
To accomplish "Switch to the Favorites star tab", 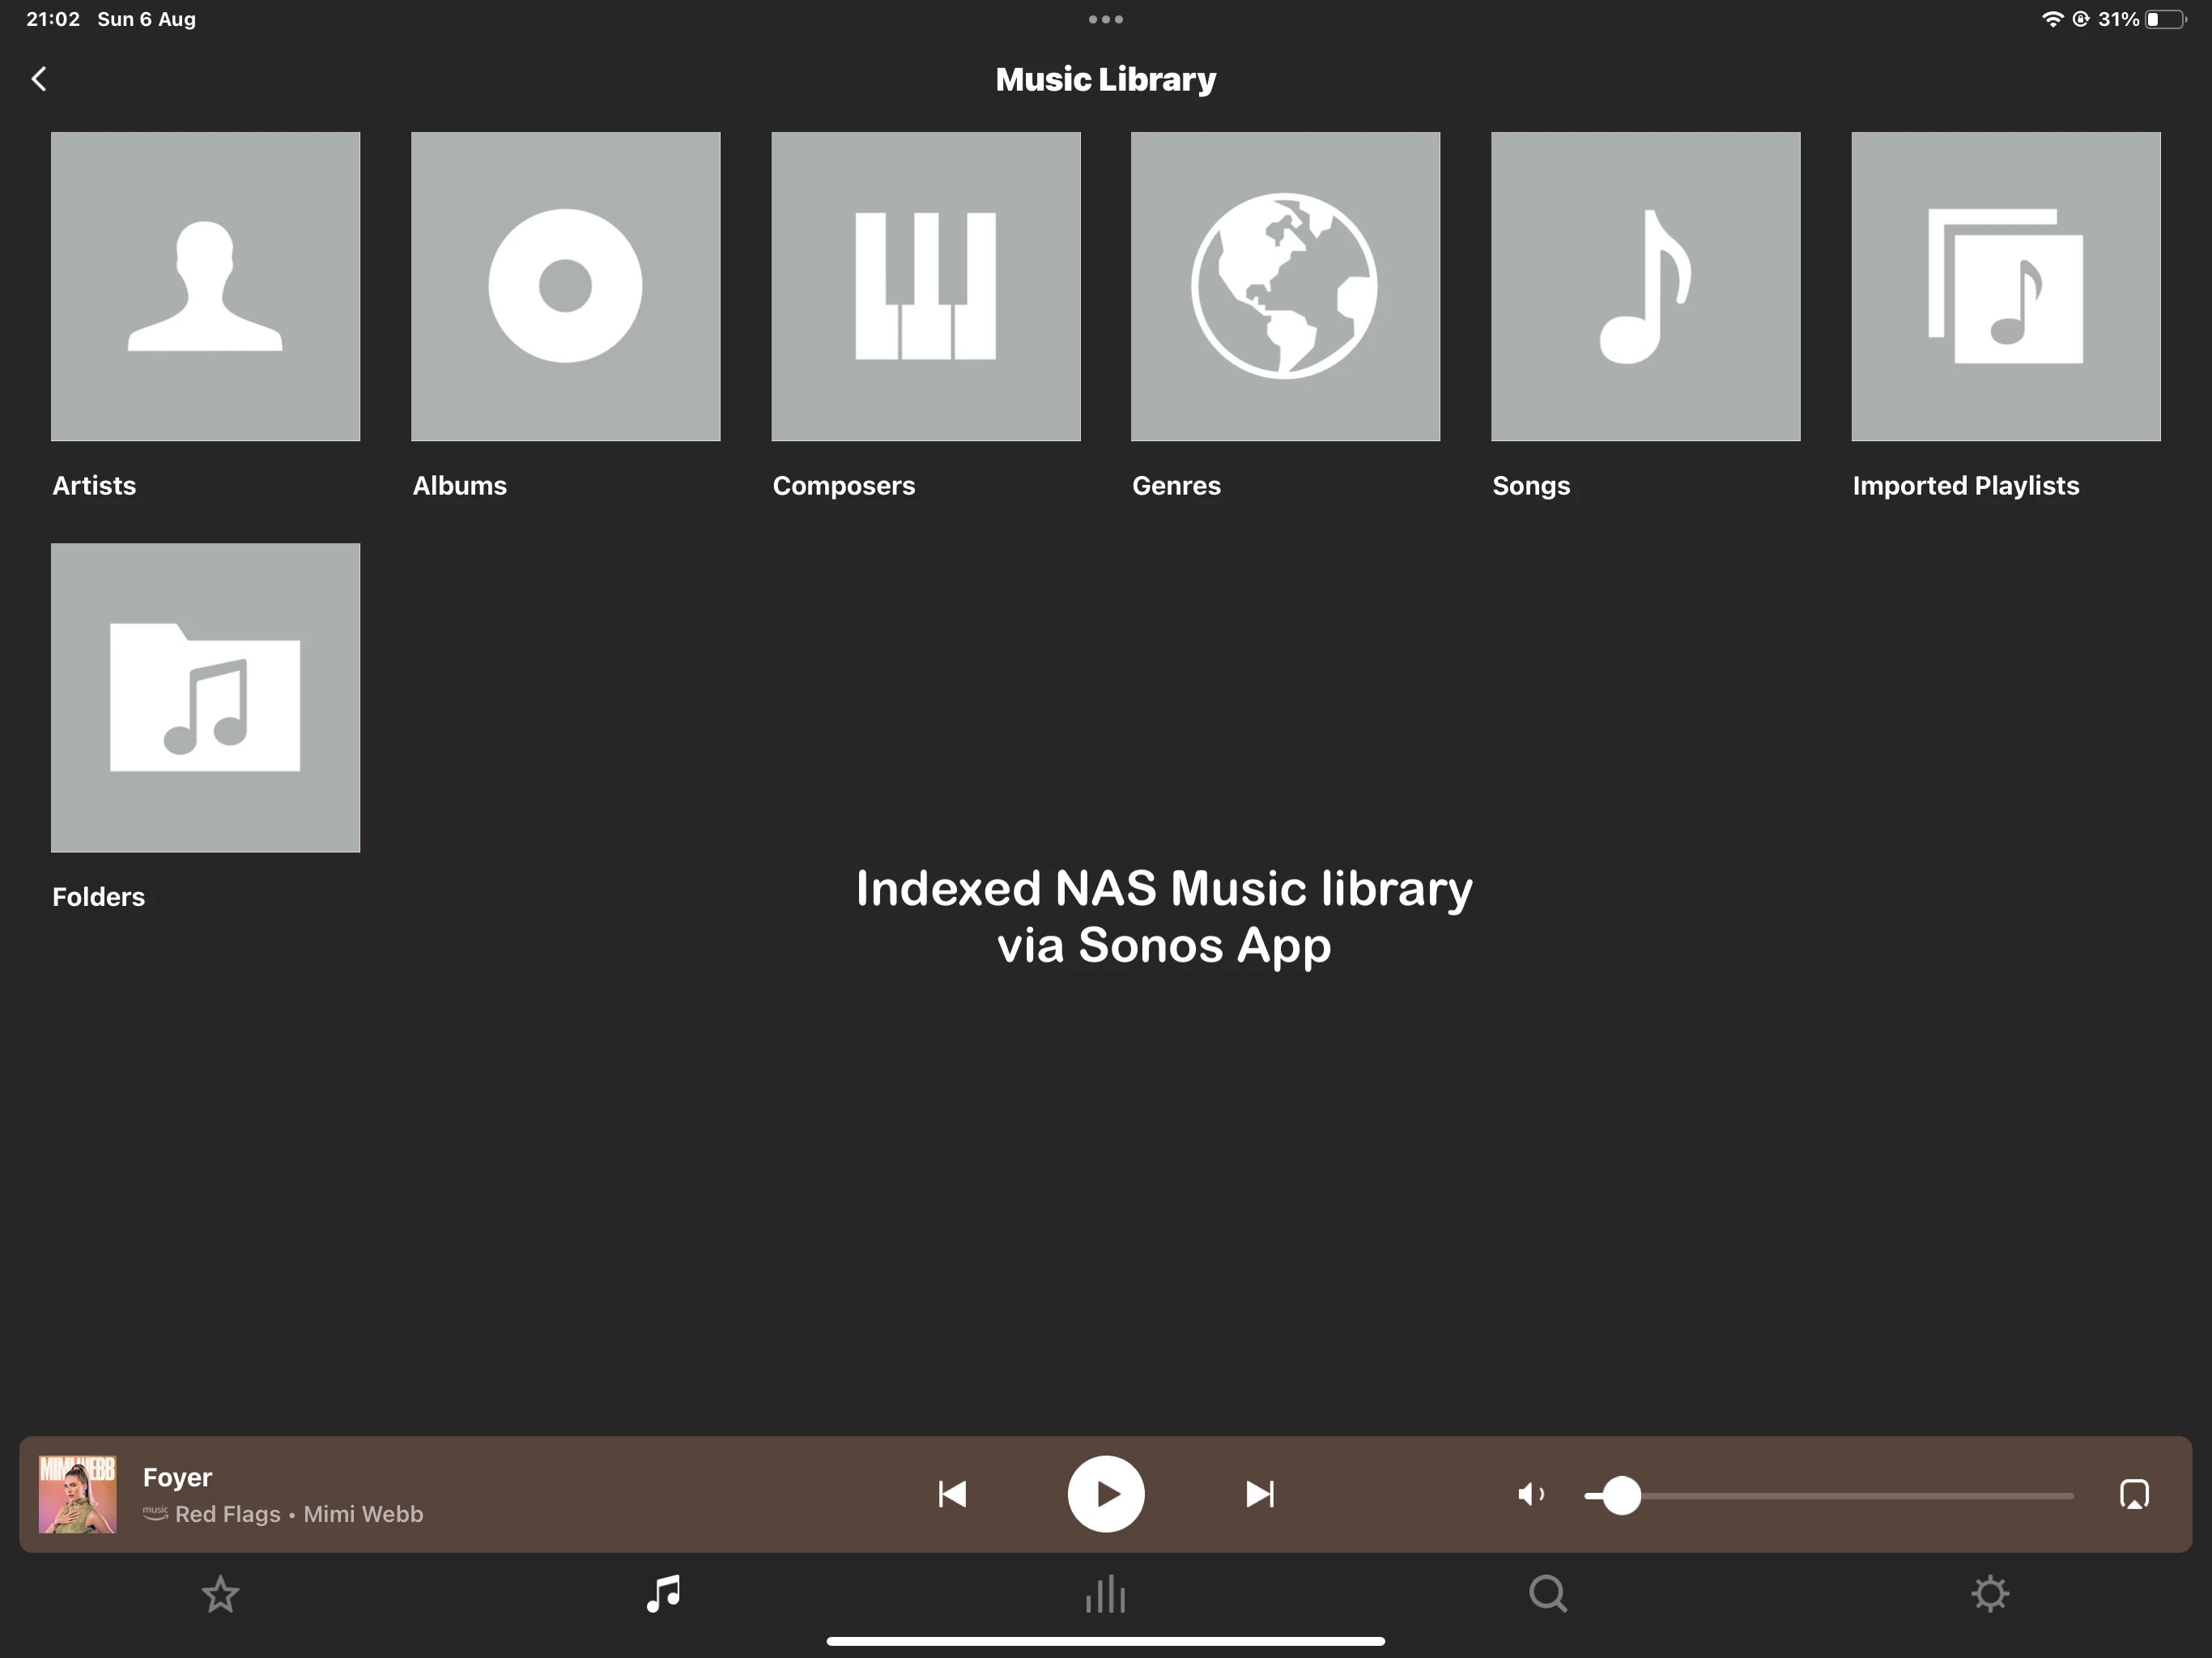I will (220, 1594).
